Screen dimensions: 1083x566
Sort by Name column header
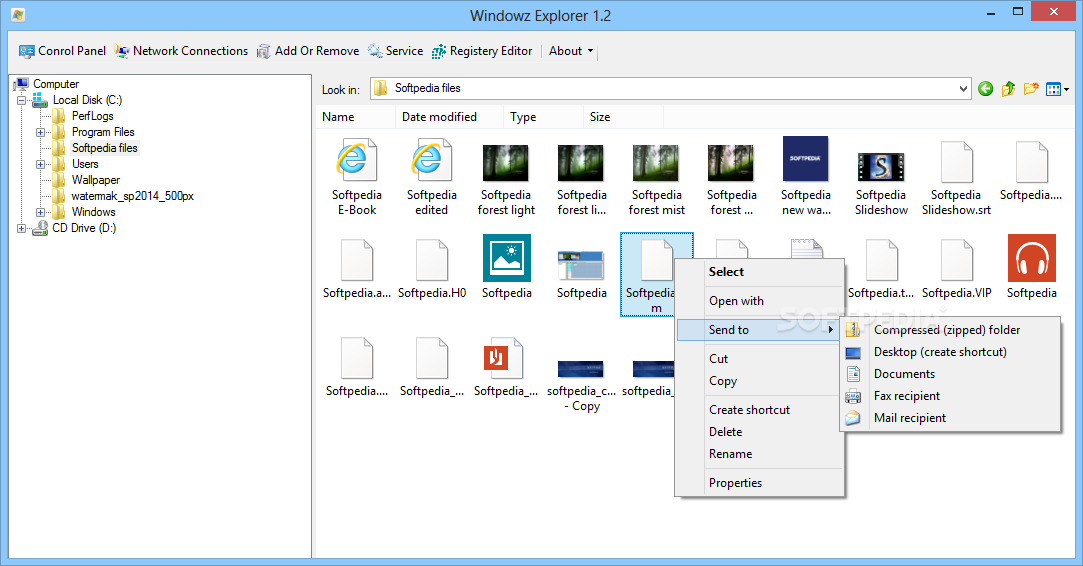coord(356,117)
